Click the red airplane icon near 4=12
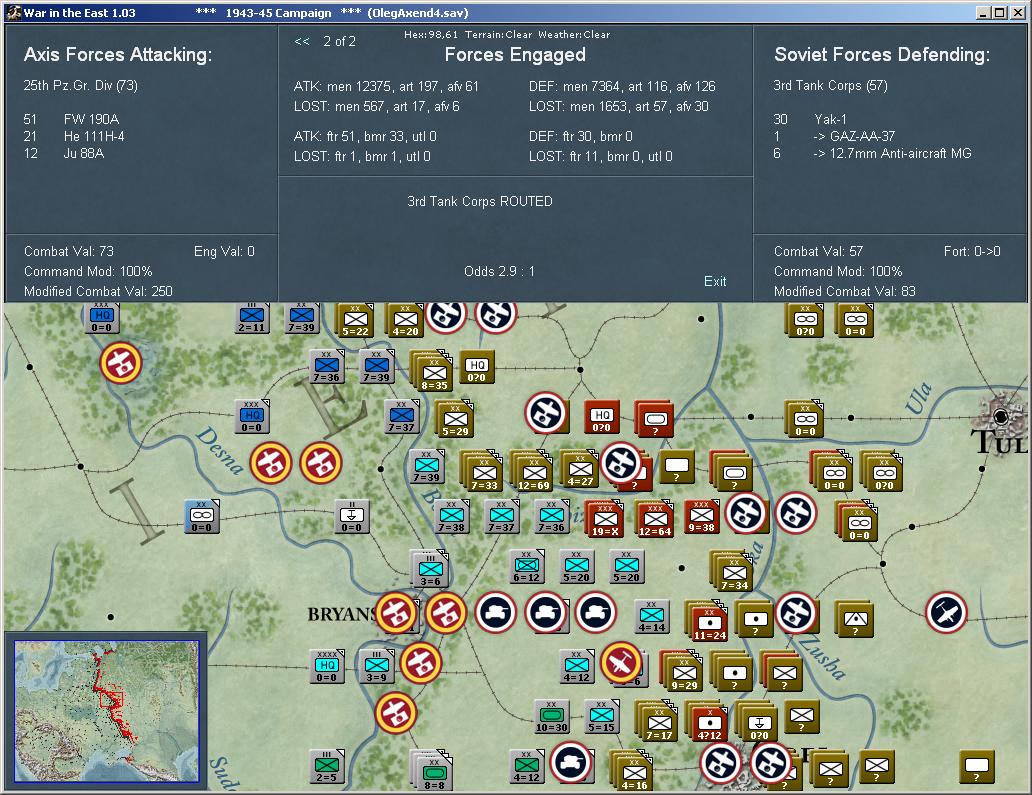The width and height of the screenshot is (1032, 795). [x=621, y=662]
